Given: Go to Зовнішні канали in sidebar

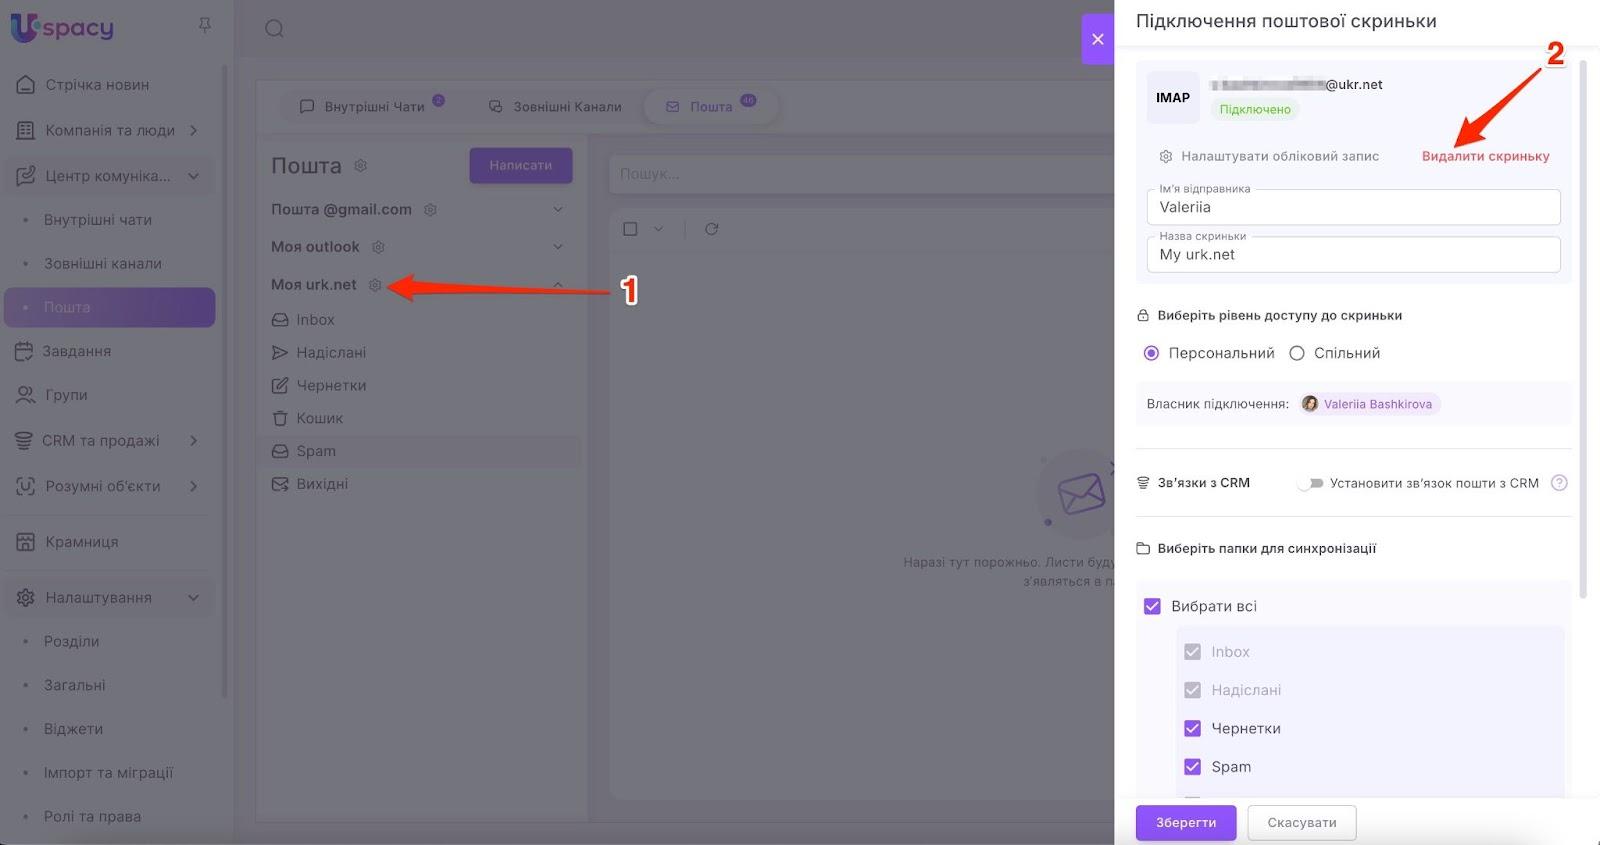Looking at the screenshot, I should tap(103, 264).
